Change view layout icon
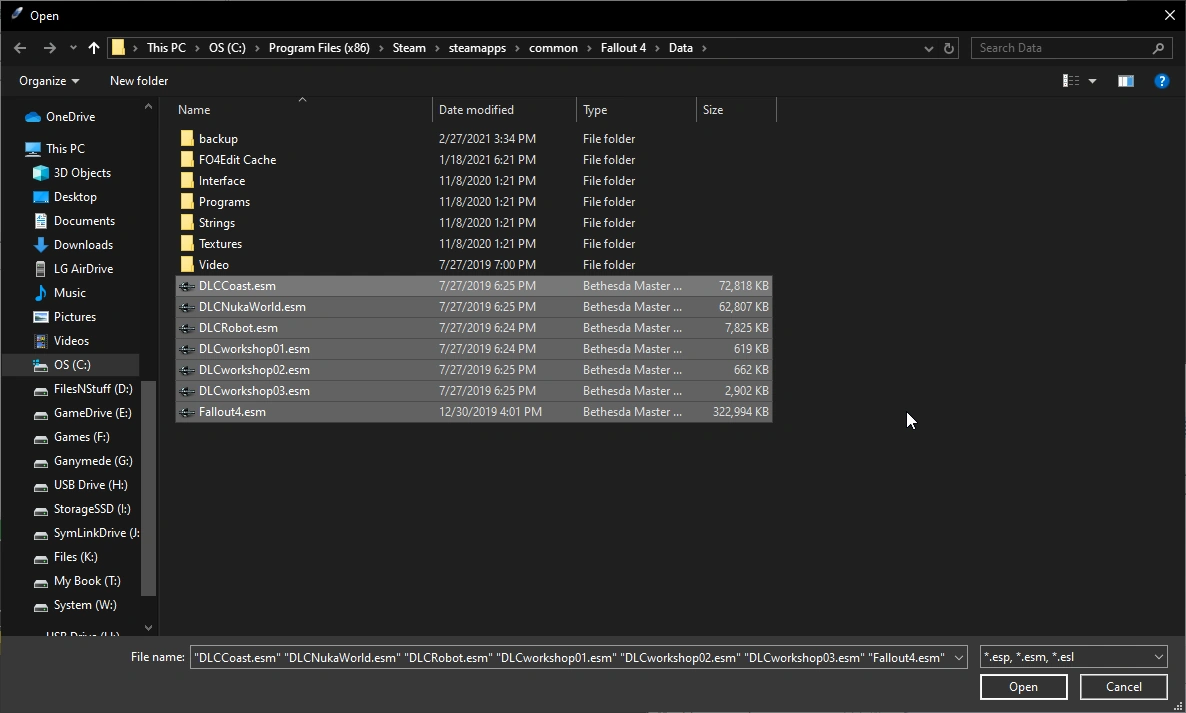Screen dimensions: 1186x713 point(1071,81)
